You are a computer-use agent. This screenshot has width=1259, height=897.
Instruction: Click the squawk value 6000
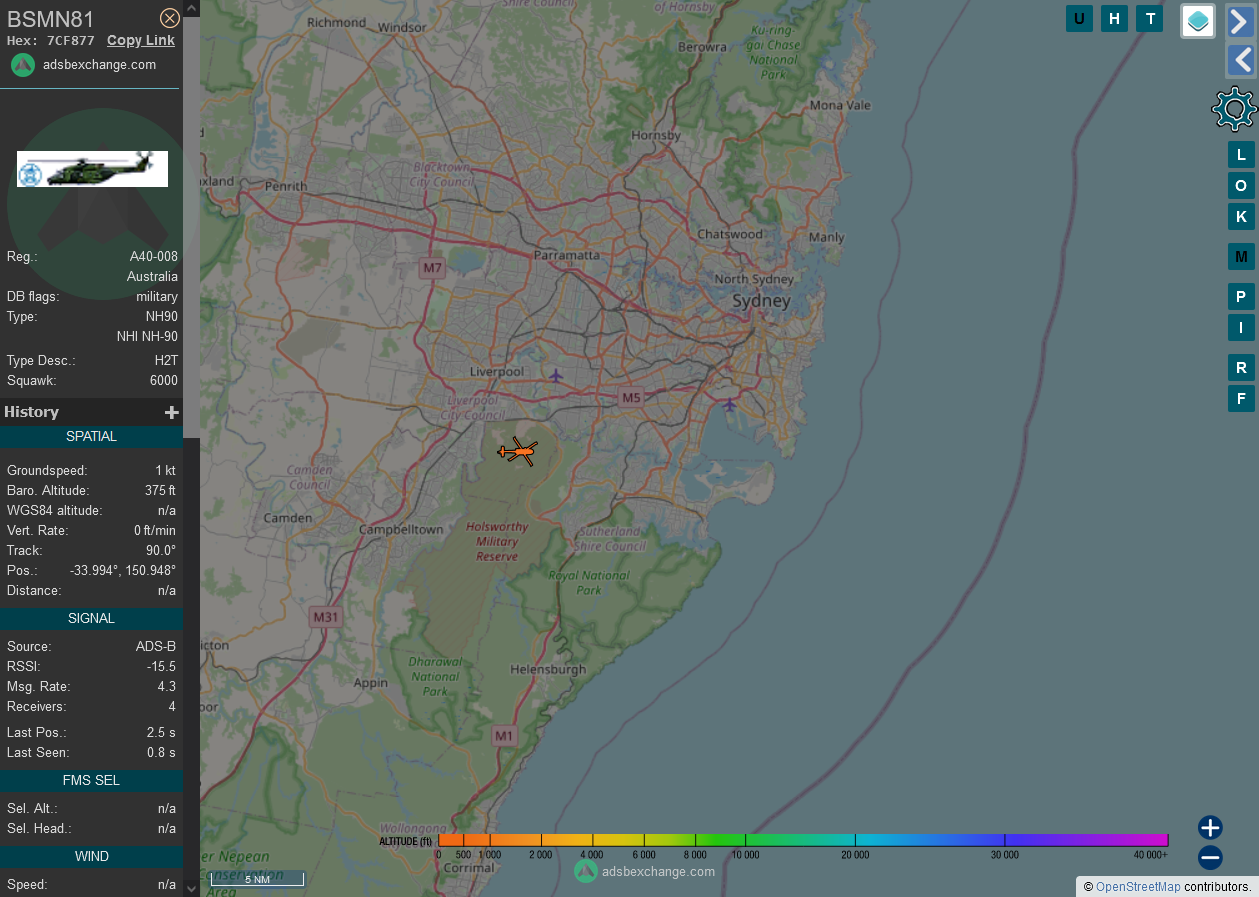tap(164, 381)
